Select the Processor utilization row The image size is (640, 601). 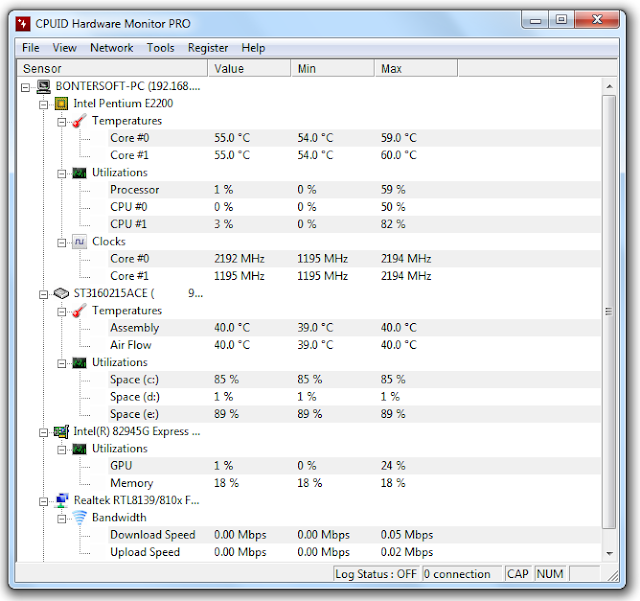[354, 190]
